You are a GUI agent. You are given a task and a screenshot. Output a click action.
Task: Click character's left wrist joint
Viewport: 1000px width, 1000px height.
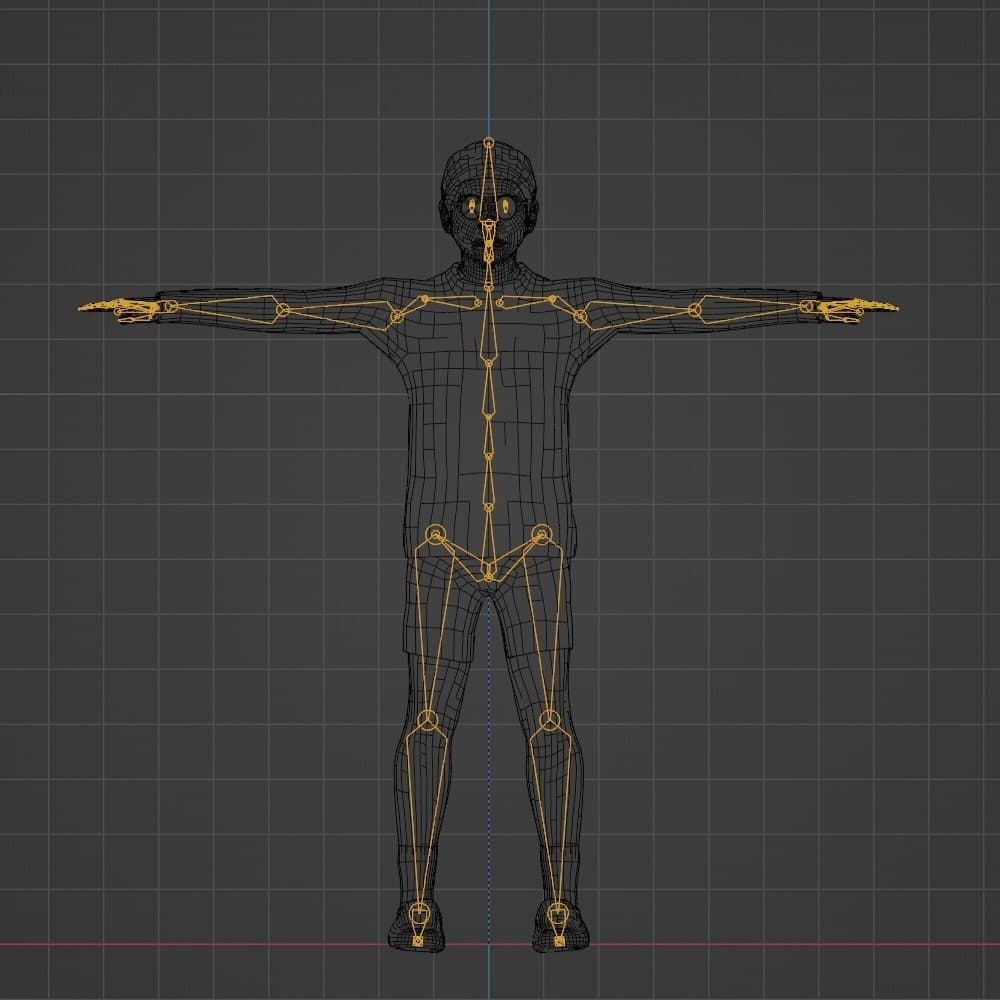pos(807,307)
